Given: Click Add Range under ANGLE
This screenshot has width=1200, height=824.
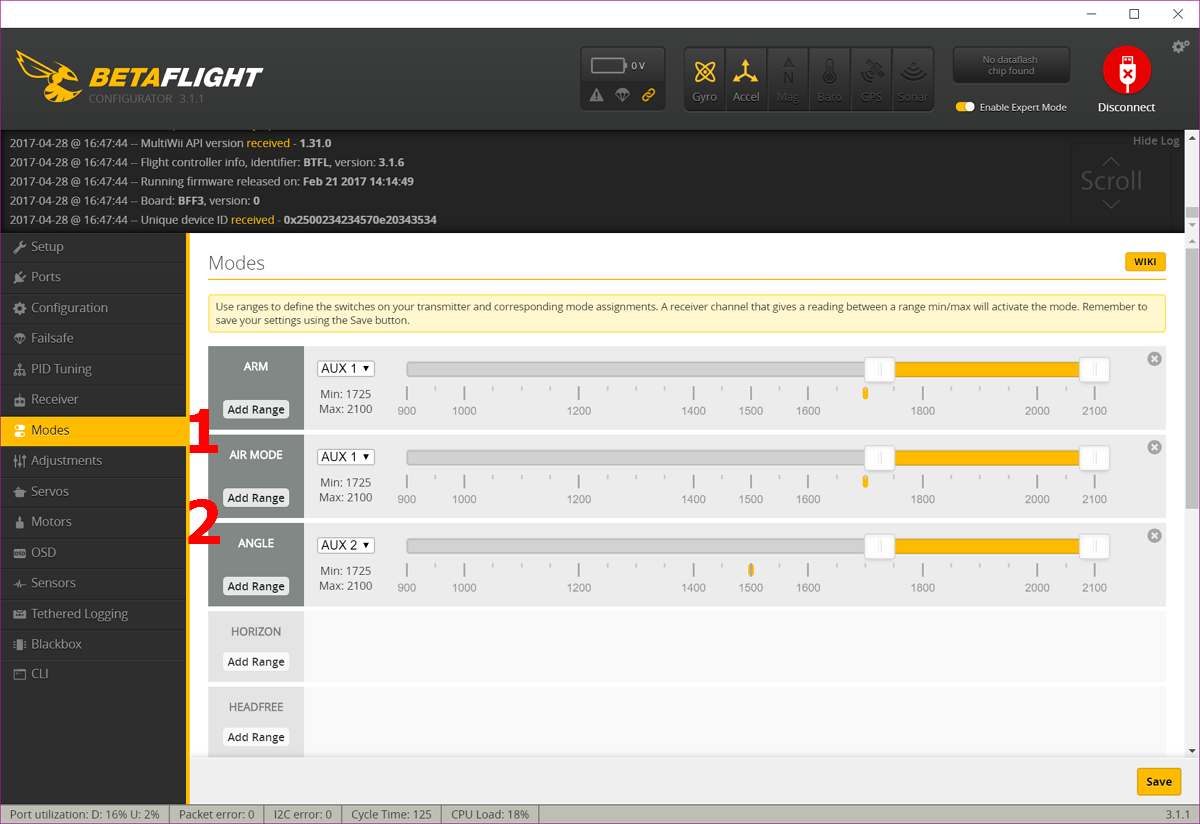Looking at the screenshot, I should tap(256, 587).
